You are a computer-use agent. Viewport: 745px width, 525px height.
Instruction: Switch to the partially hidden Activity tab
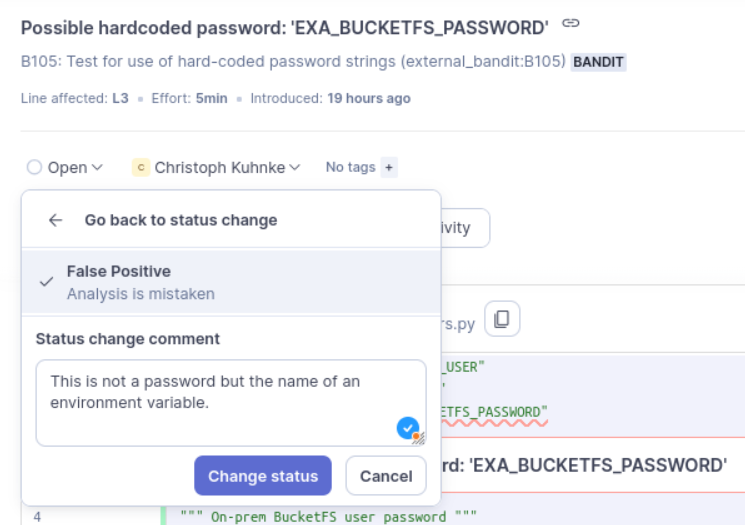[459, 228]
